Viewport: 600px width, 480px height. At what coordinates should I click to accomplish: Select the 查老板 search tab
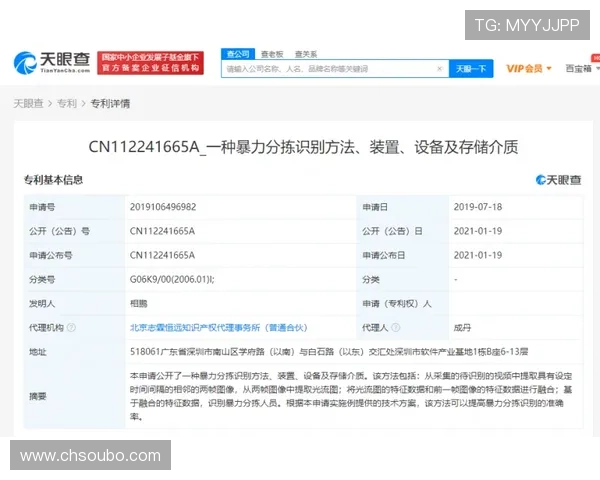pyautogui.click(x=272, y=54)
